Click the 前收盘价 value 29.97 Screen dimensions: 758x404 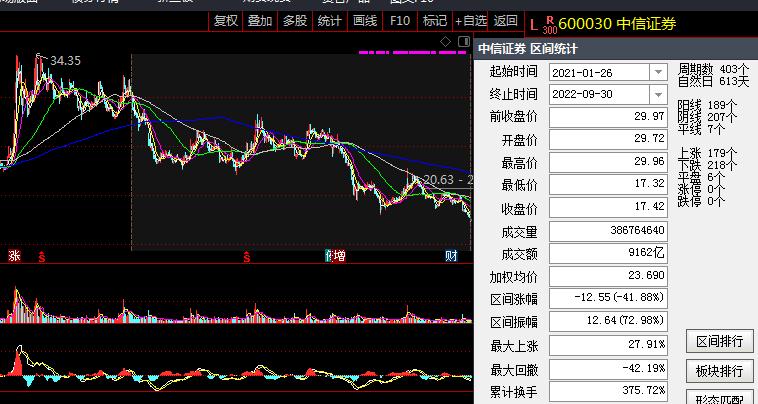[x=609, y=117]
